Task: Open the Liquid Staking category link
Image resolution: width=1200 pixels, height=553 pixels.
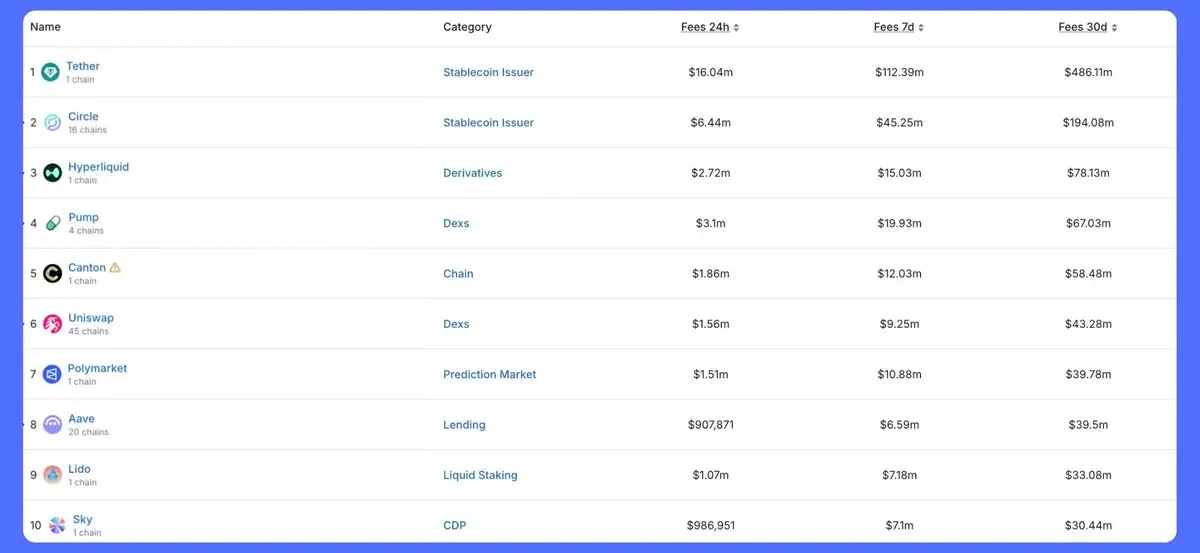Action: 480,476
